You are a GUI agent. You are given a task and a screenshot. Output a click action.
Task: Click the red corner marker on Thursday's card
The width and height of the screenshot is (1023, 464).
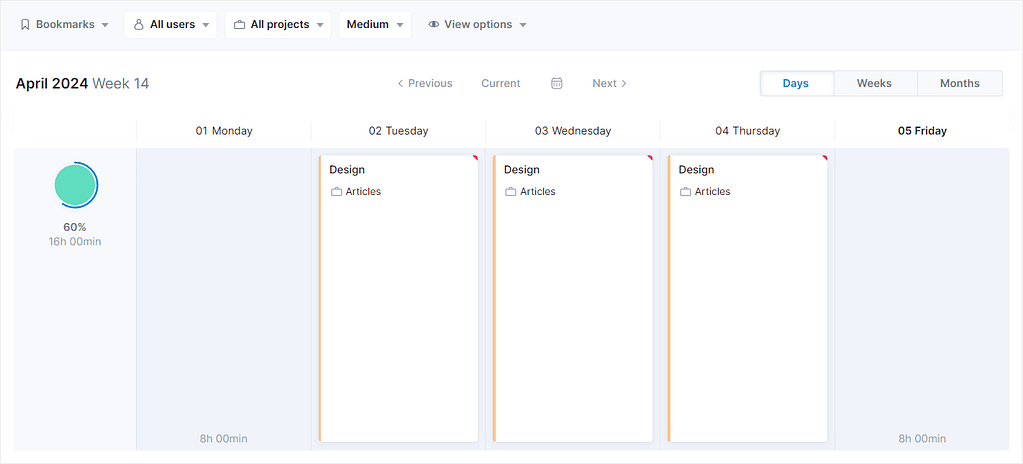825,157
